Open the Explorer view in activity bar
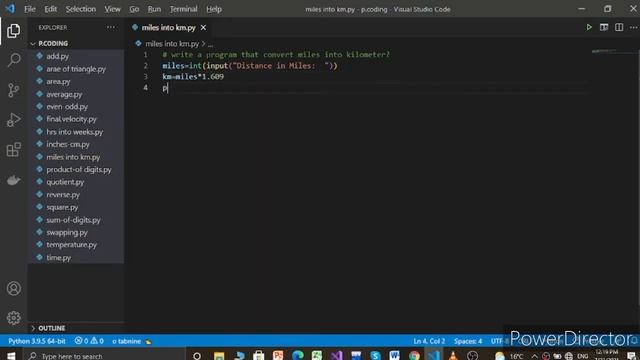This screenshot has height=360, width=640. 13,31
